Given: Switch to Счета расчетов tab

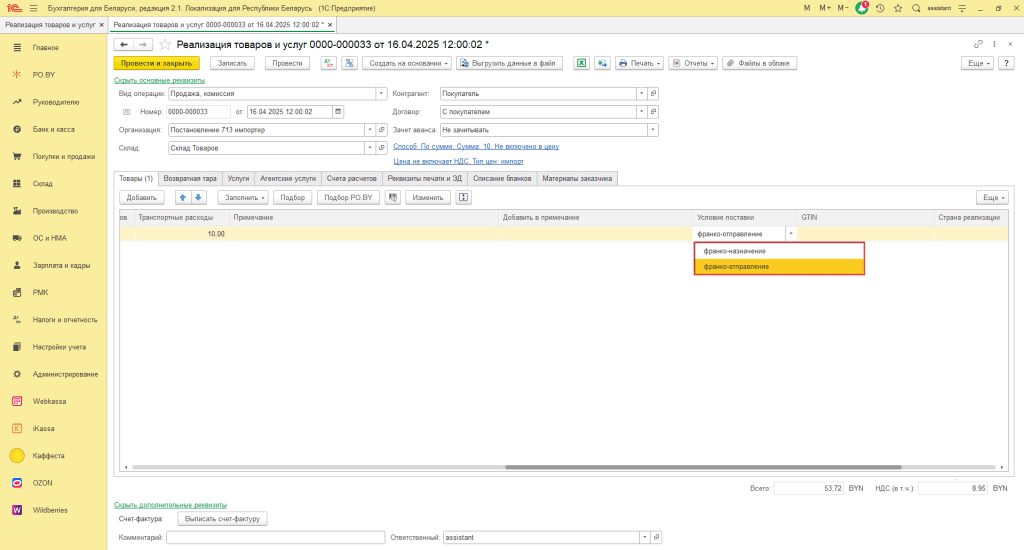Looking at the screenshot, I should [352, 178].
